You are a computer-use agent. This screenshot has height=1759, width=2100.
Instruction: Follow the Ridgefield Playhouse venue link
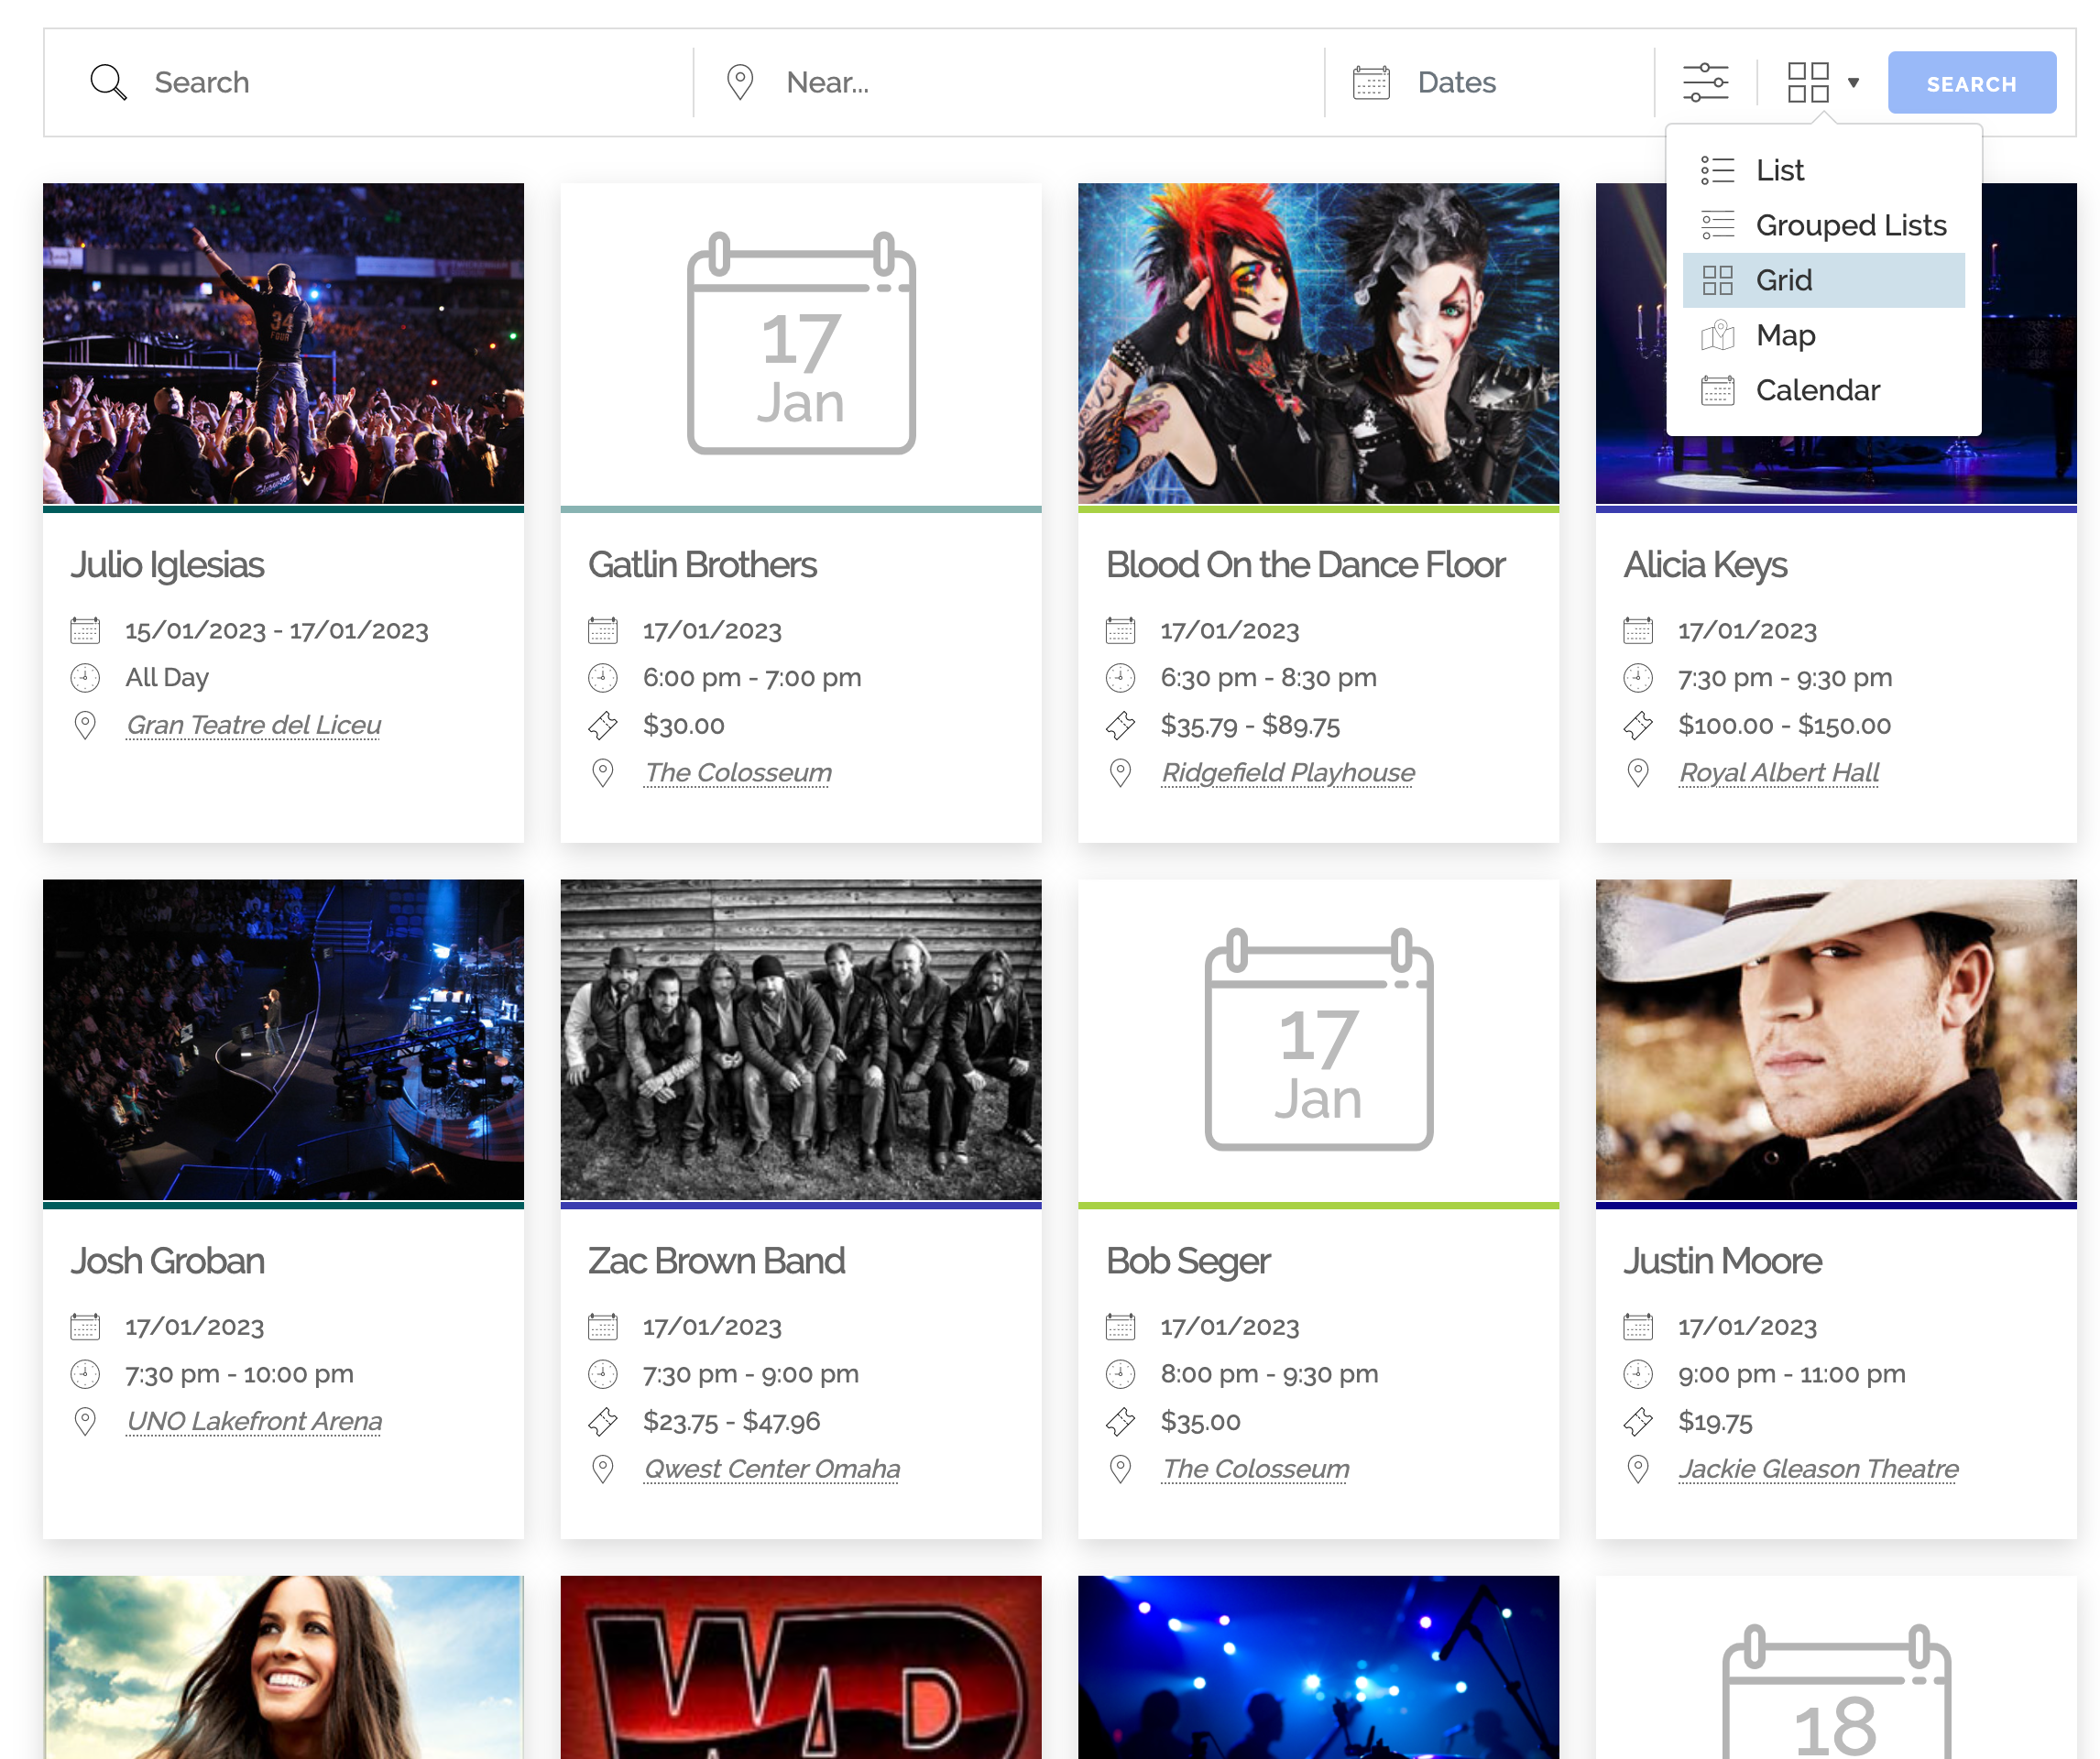coord(1287,773)
